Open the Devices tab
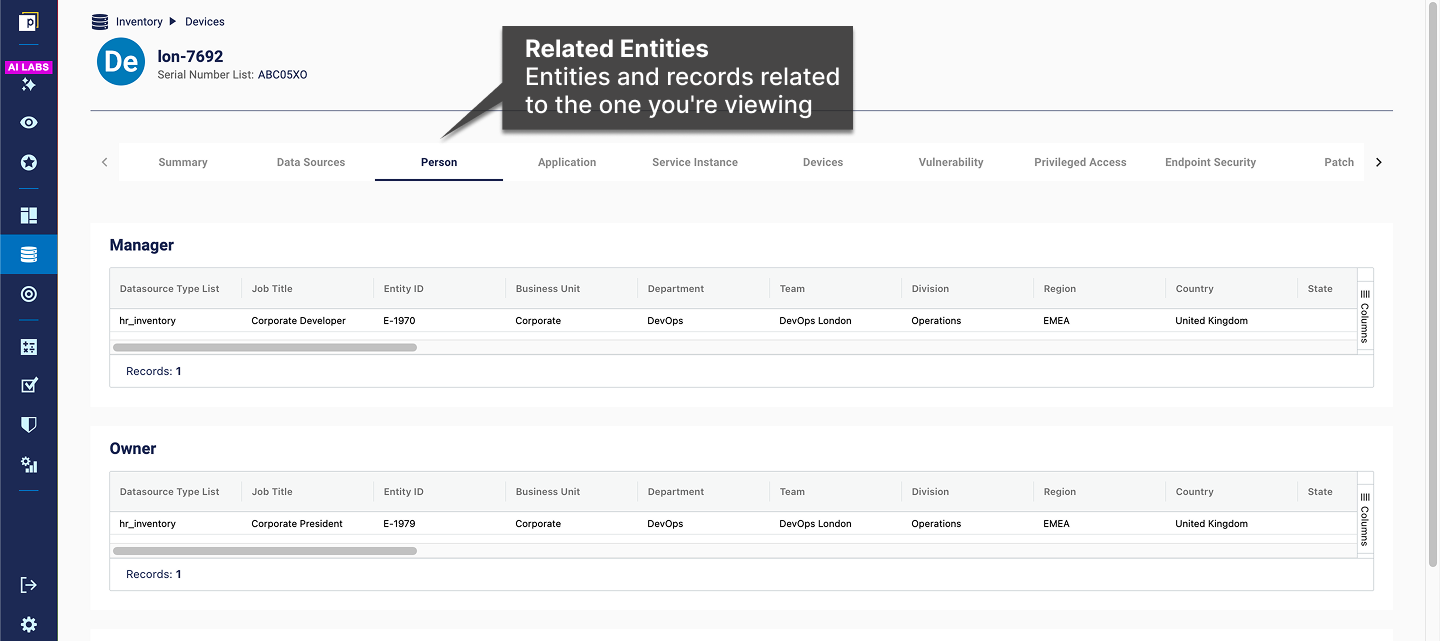 coord(823,162)
